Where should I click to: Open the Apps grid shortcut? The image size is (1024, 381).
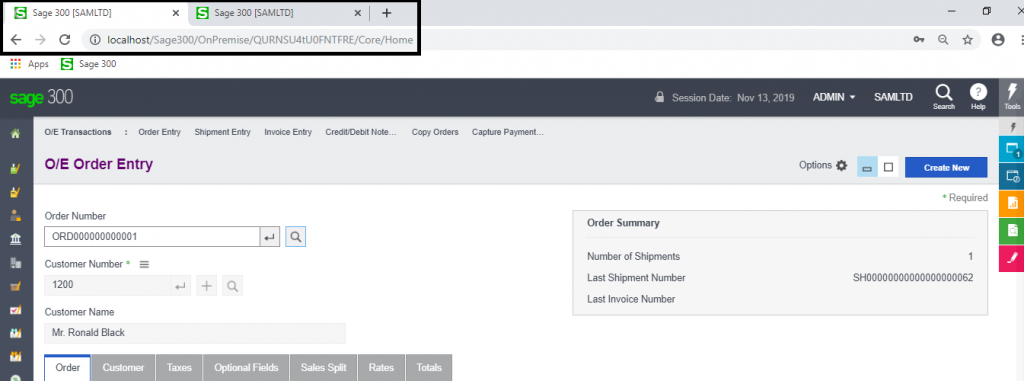tap(30, 64)
